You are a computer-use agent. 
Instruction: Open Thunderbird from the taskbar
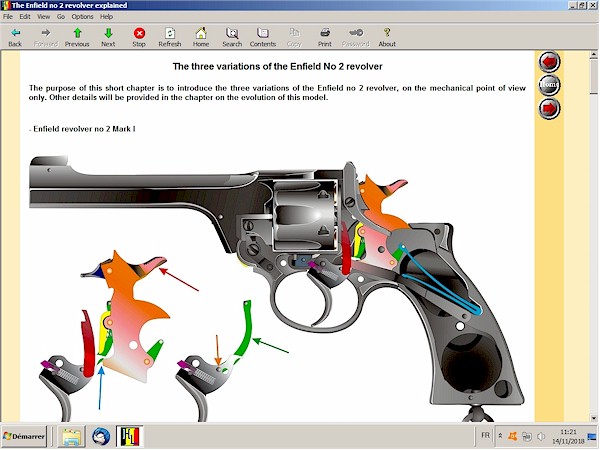point(101,436)
